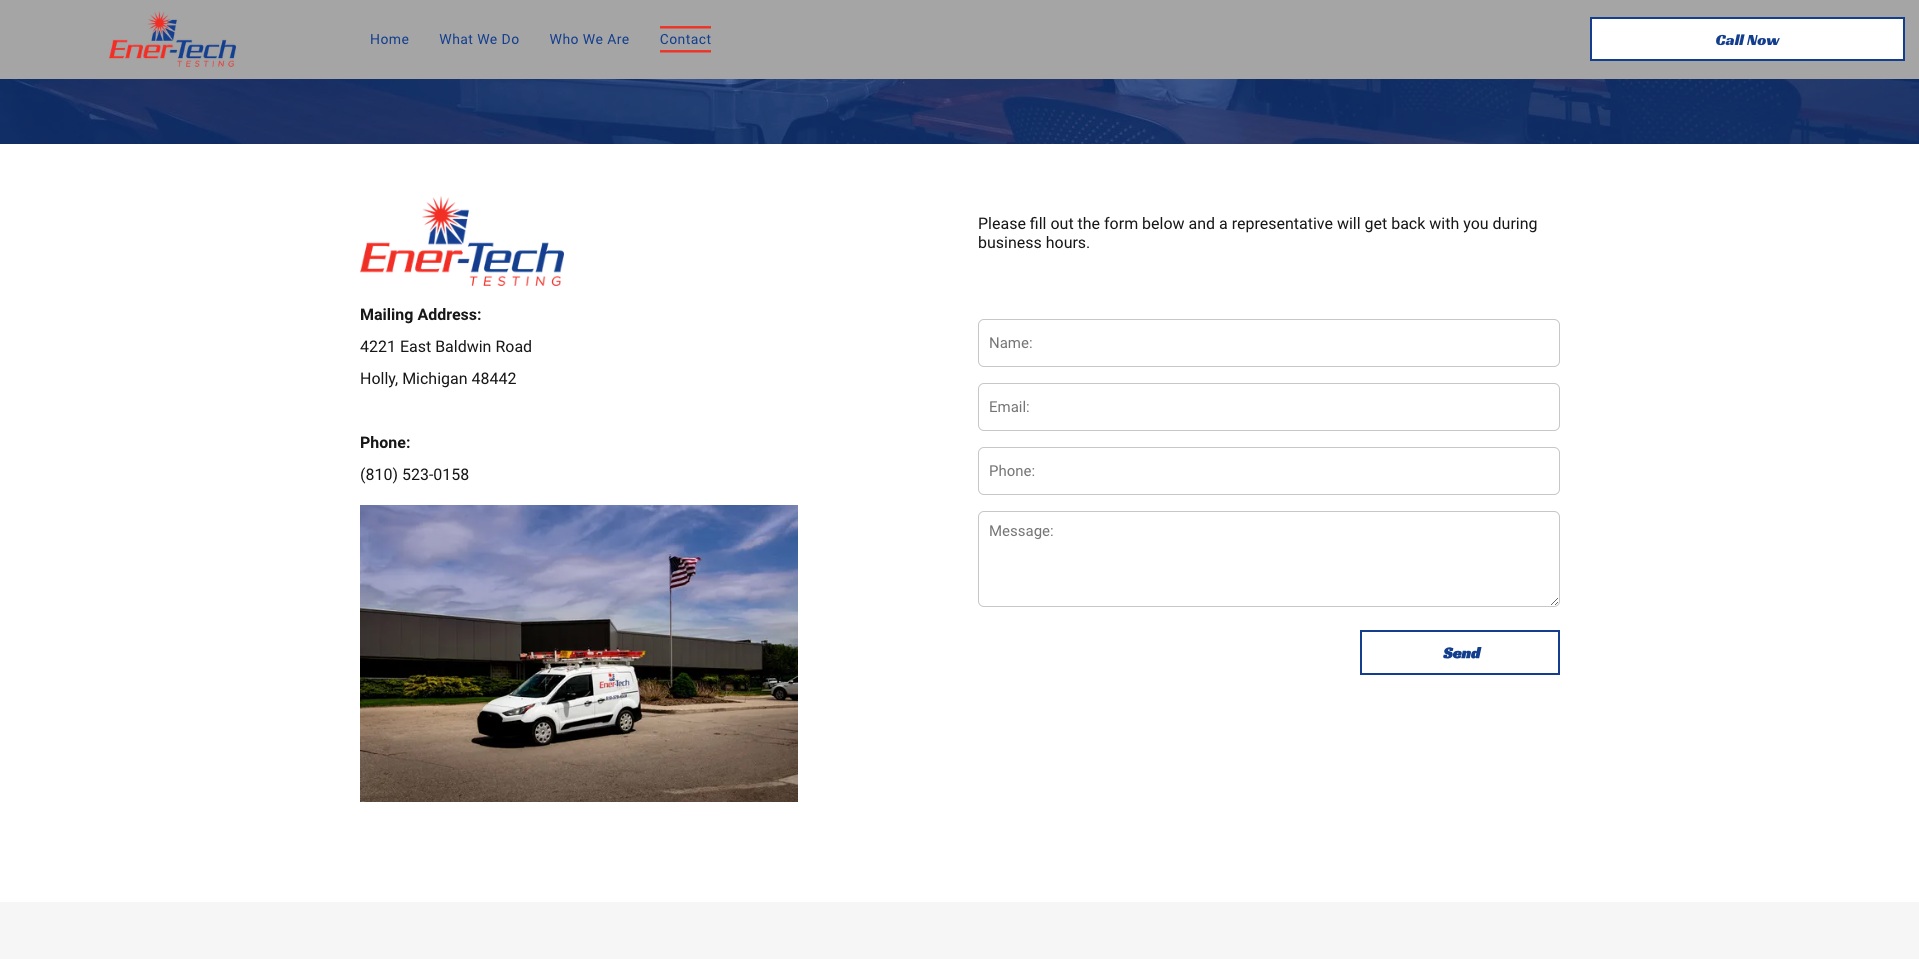Select the Contact nav item
This screenshot has width=1919, height=959.
685,39
